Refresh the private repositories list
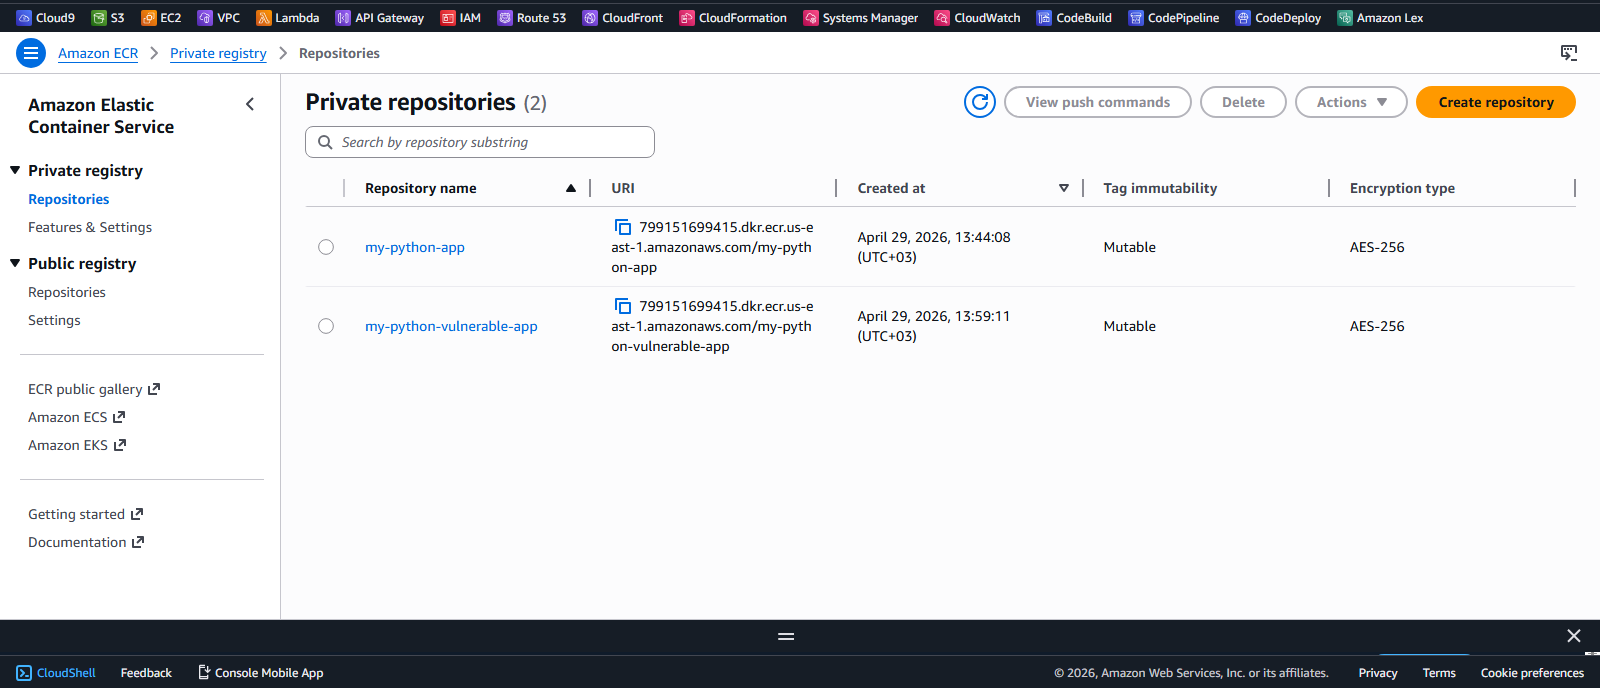 point(980,102)
